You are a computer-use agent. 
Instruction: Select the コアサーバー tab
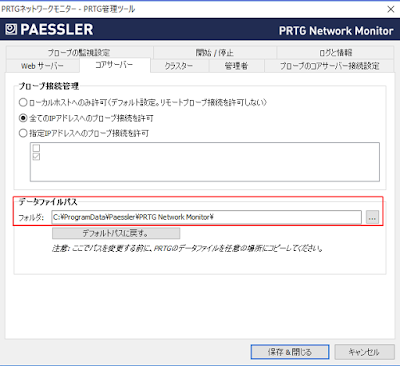click(x=115, y=65)
